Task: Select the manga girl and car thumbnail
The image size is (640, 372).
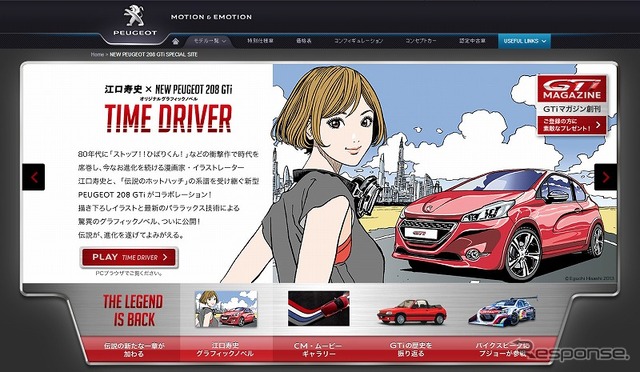Action: 226,309
